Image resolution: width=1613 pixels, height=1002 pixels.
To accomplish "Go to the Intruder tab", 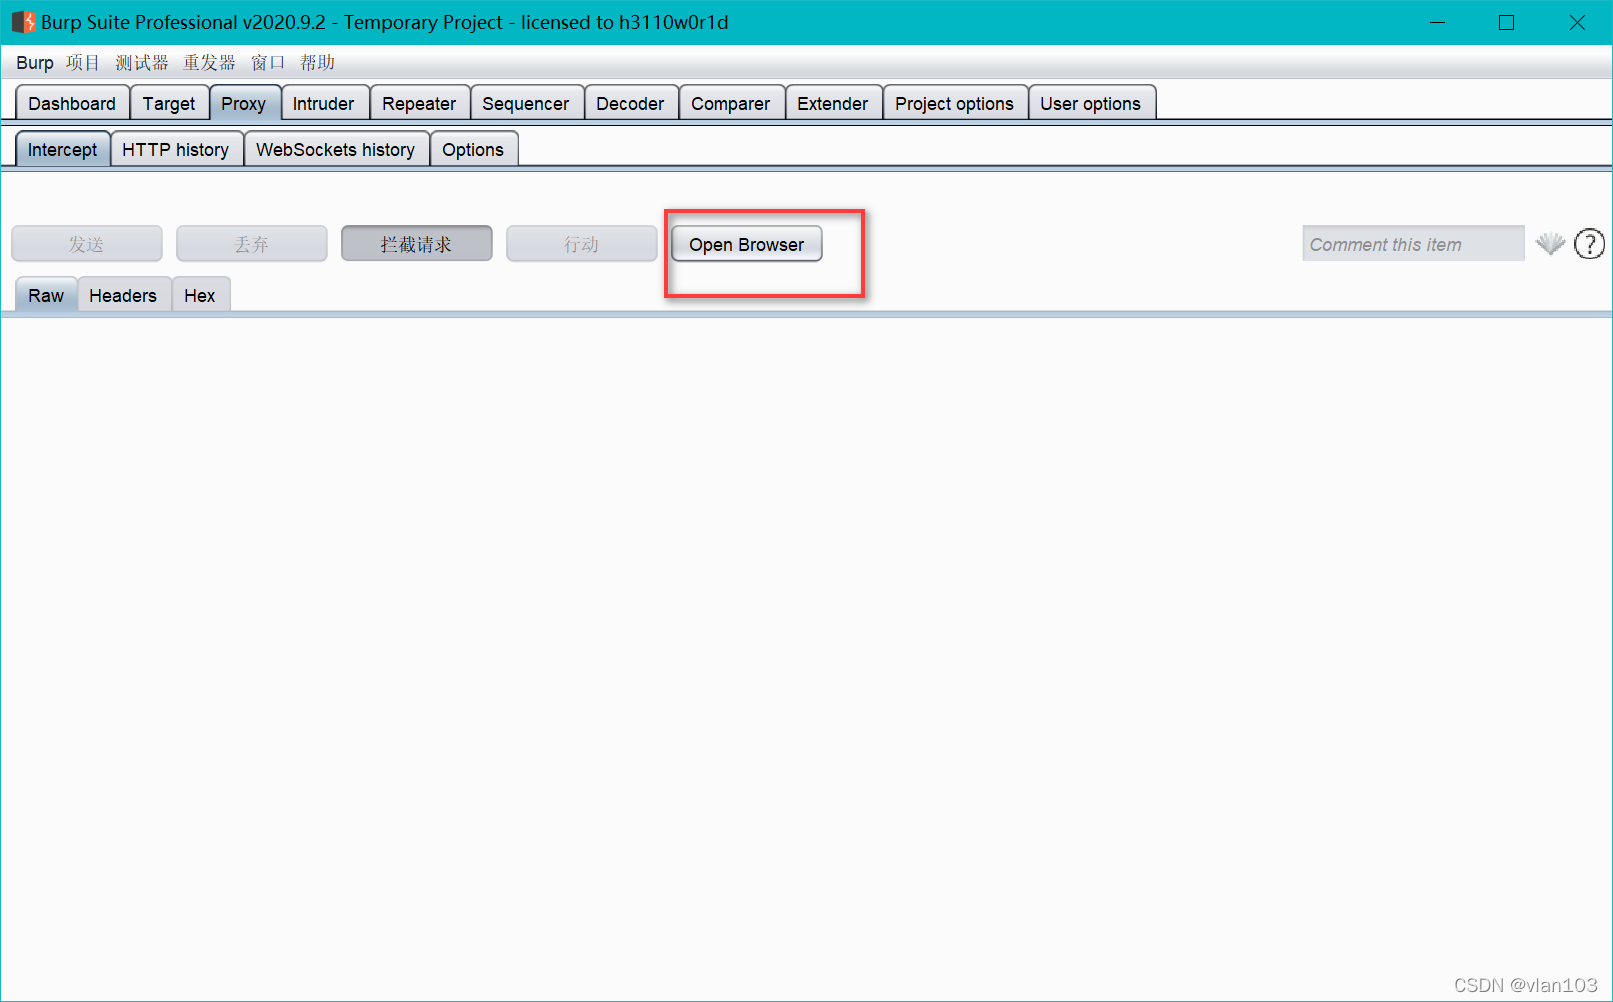I will pyautogui.click(x=323, y=103).
